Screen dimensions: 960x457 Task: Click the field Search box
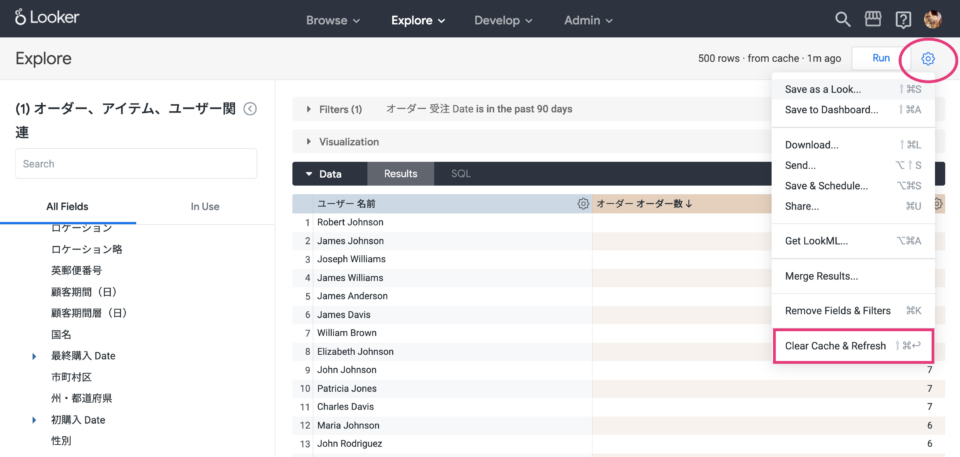(x=136, y=164)
